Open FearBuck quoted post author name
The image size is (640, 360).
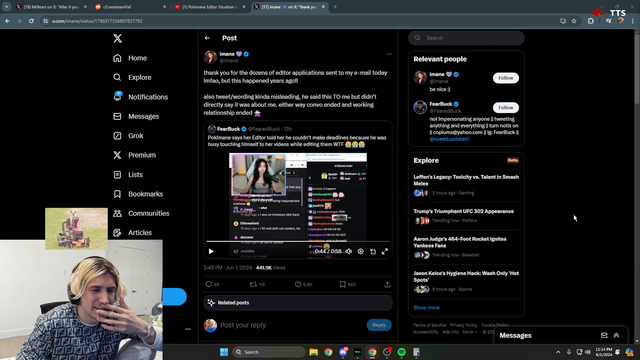(229, 129)
